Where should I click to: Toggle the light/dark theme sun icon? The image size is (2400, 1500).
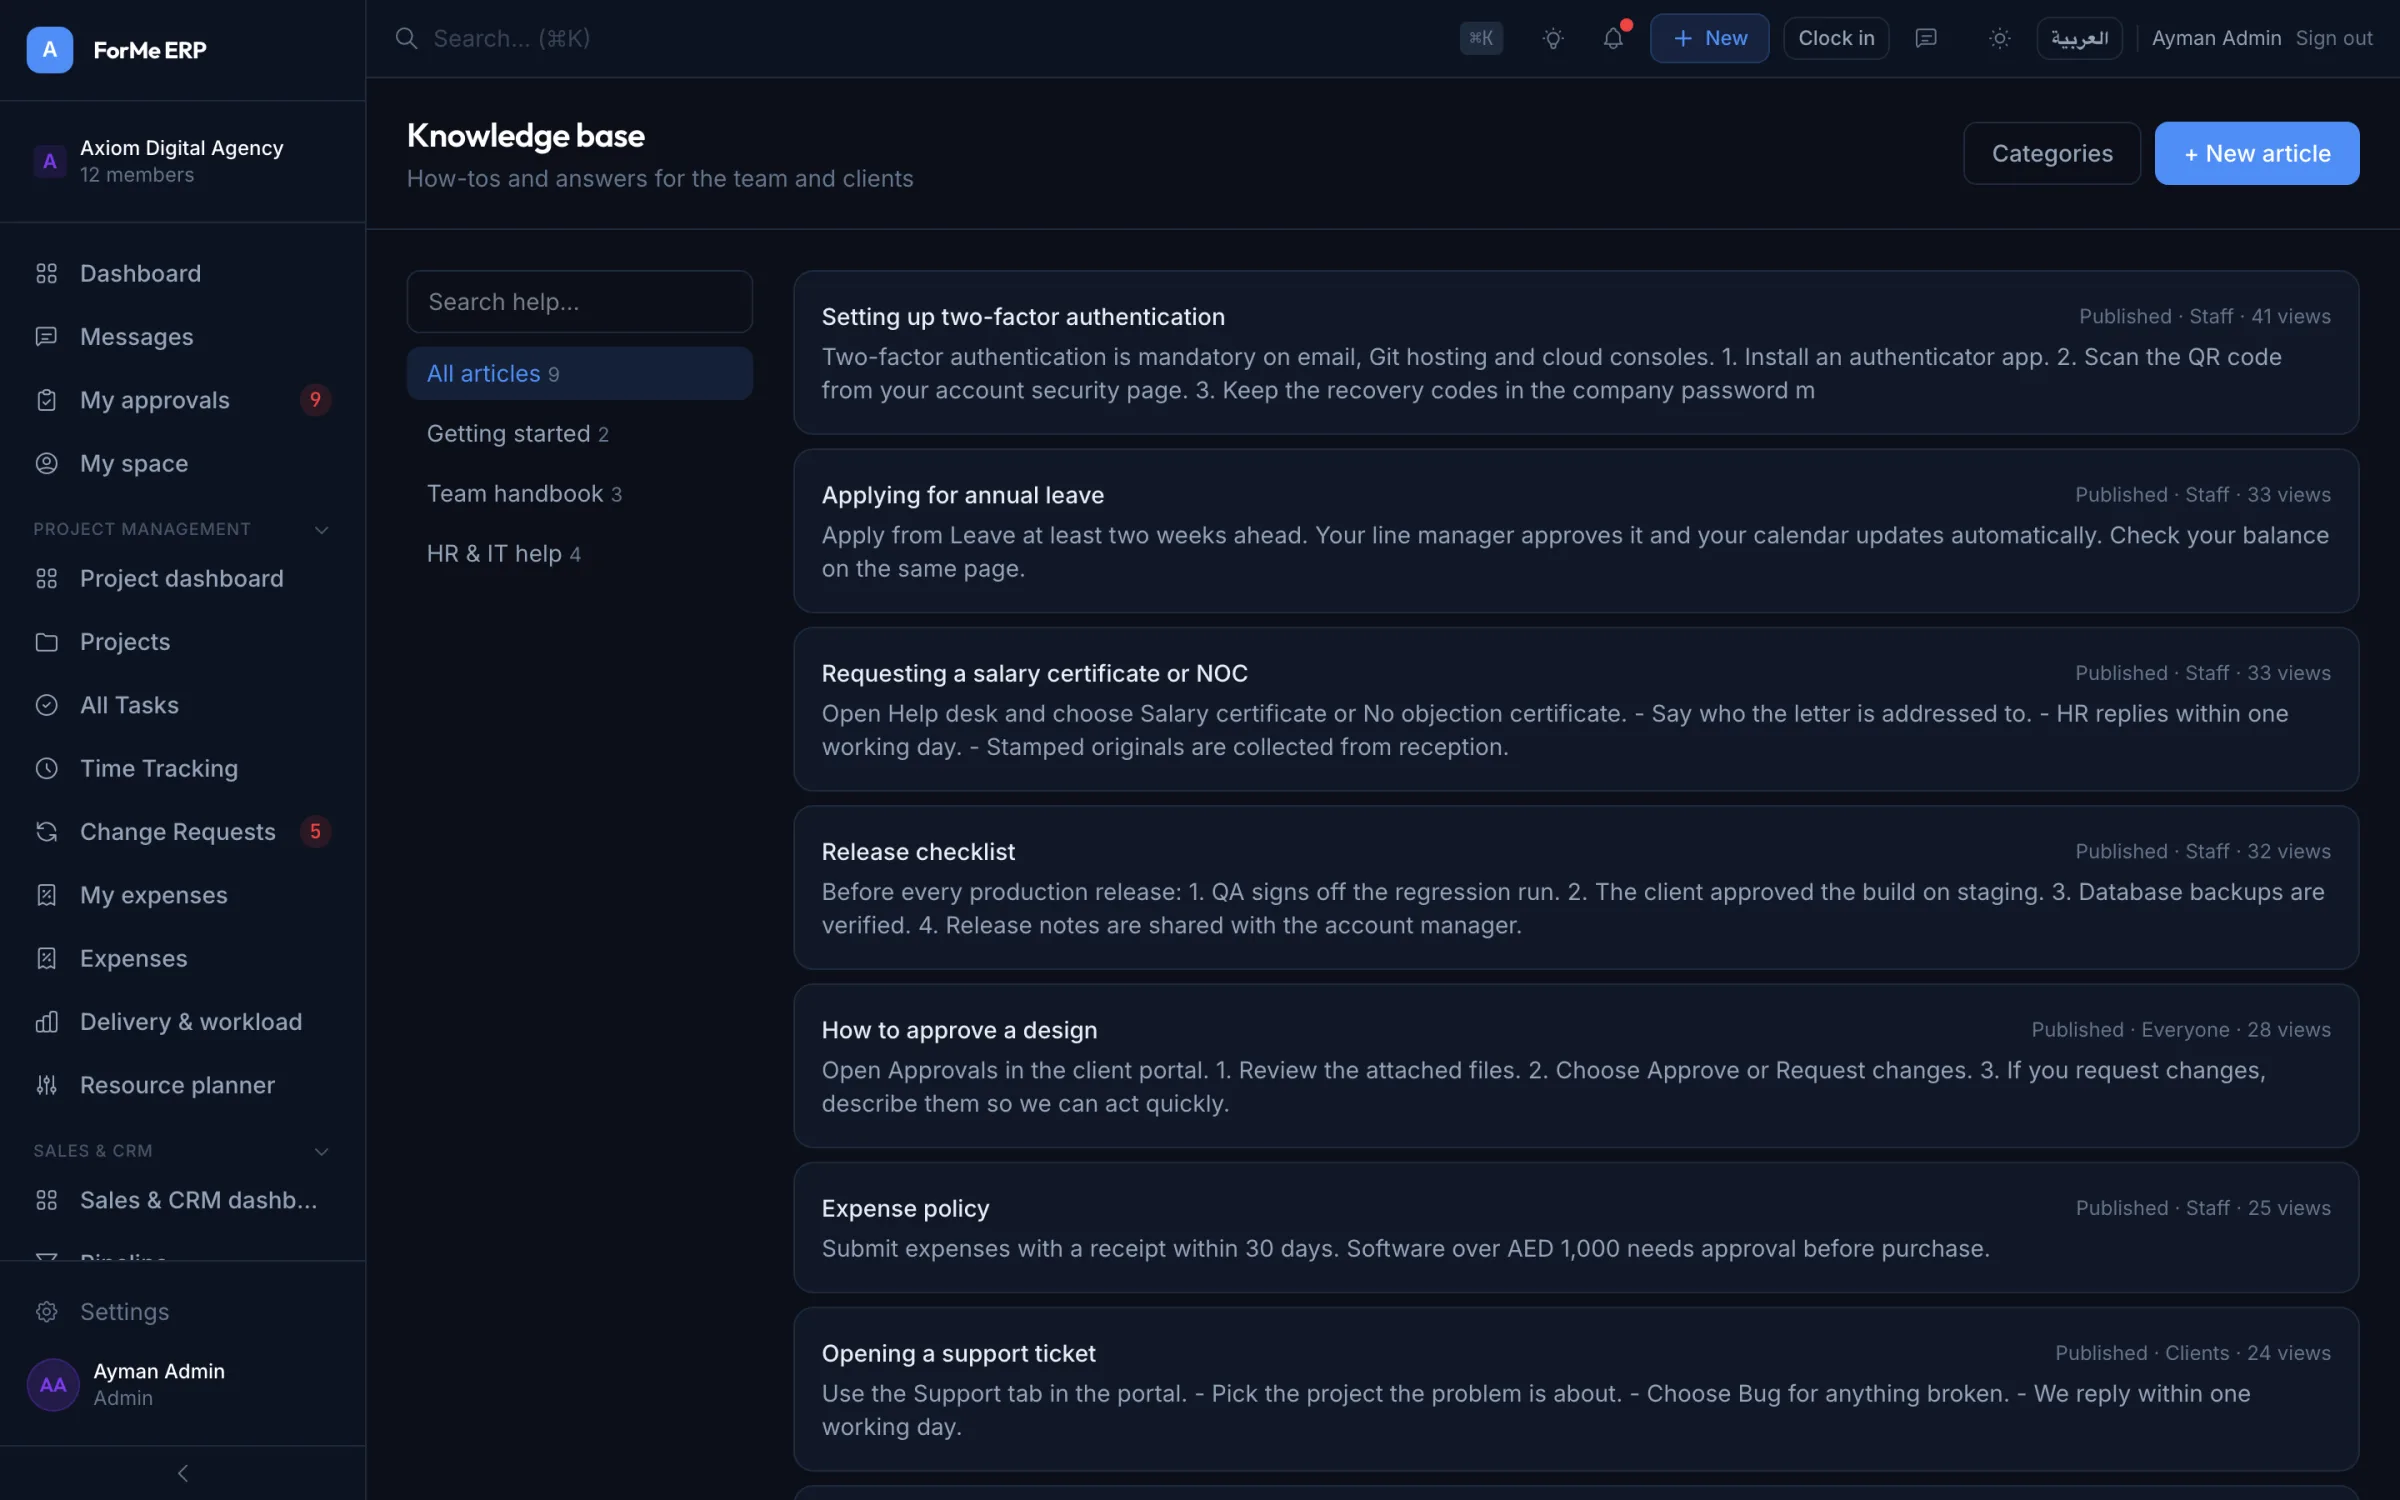tap(1999, 38)
